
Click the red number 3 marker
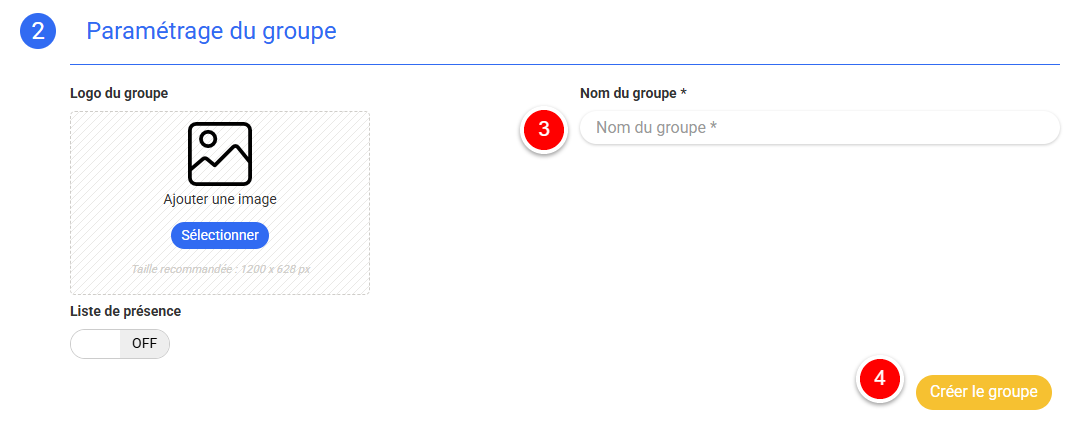tap(544, 129)
